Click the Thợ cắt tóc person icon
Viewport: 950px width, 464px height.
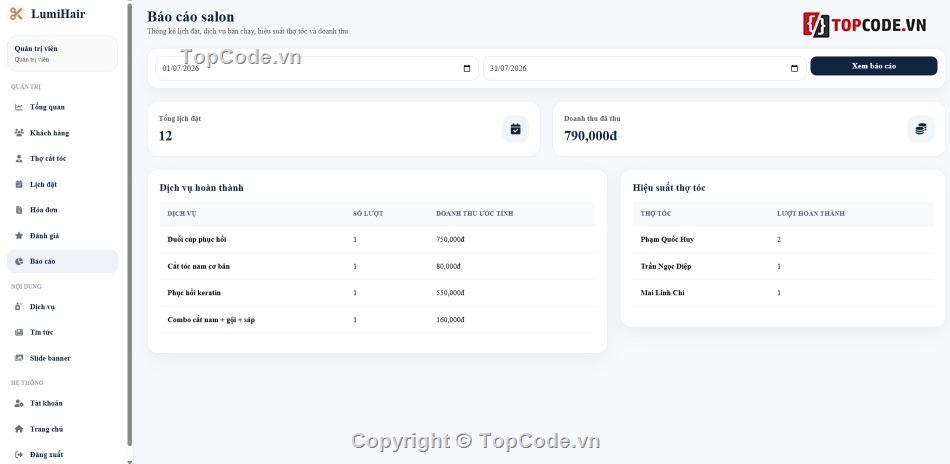tap(19, 159)
